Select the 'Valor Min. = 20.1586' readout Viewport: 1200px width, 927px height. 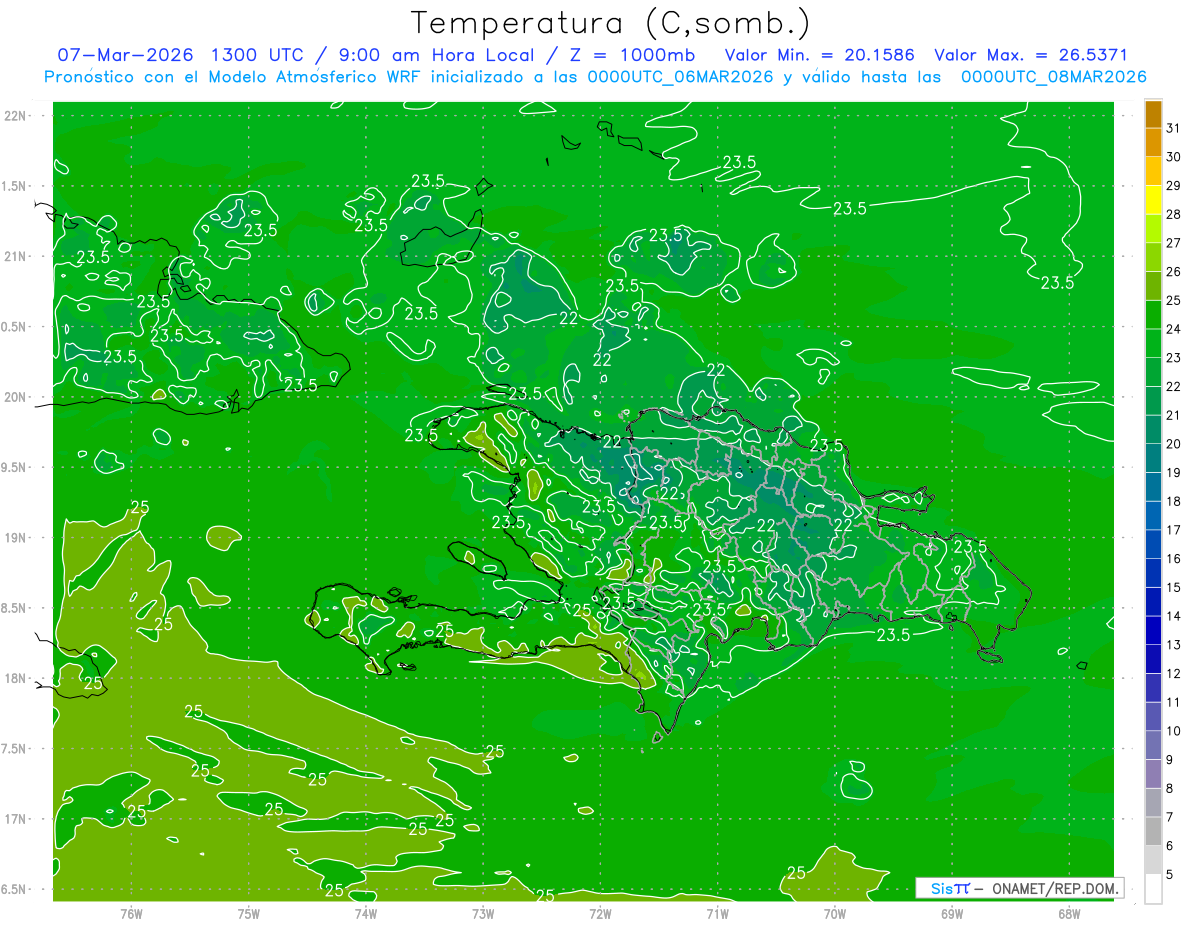(820, 55)
